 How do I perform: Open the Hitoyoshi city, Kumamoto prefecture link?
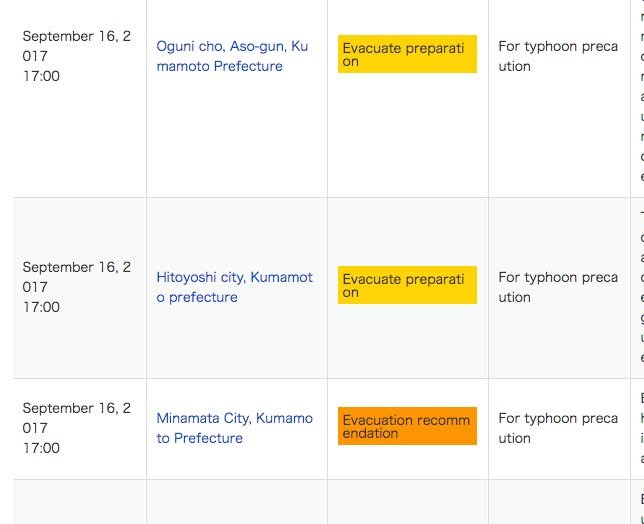tap(234, 287)
